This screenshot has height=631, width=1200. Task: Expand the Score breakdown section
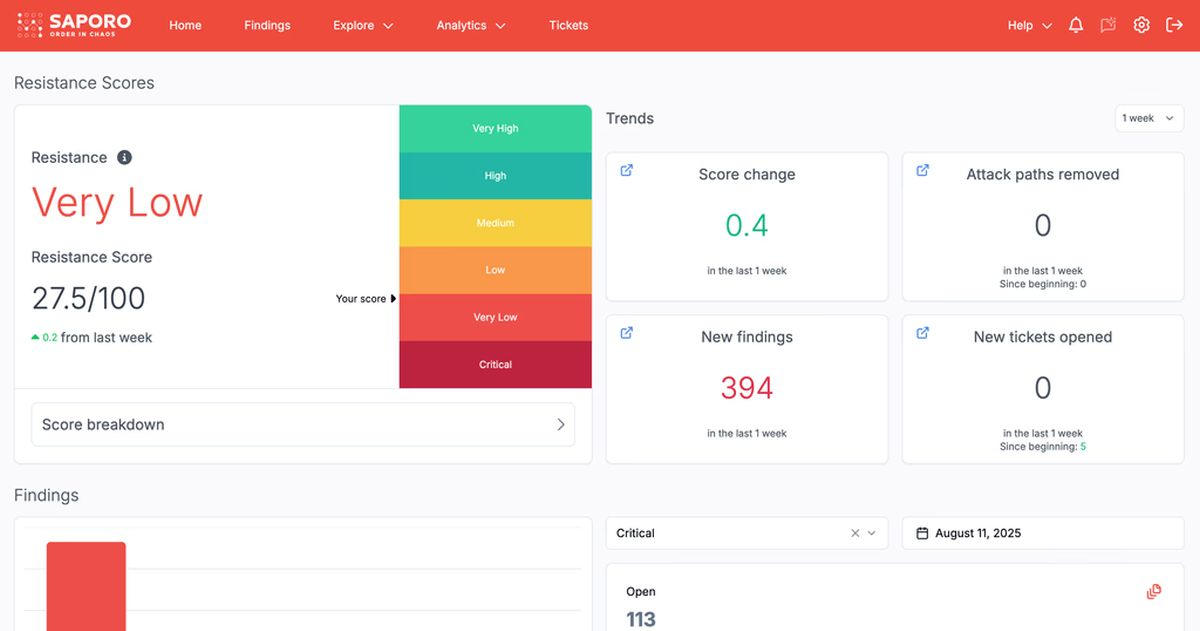[302, 424]
